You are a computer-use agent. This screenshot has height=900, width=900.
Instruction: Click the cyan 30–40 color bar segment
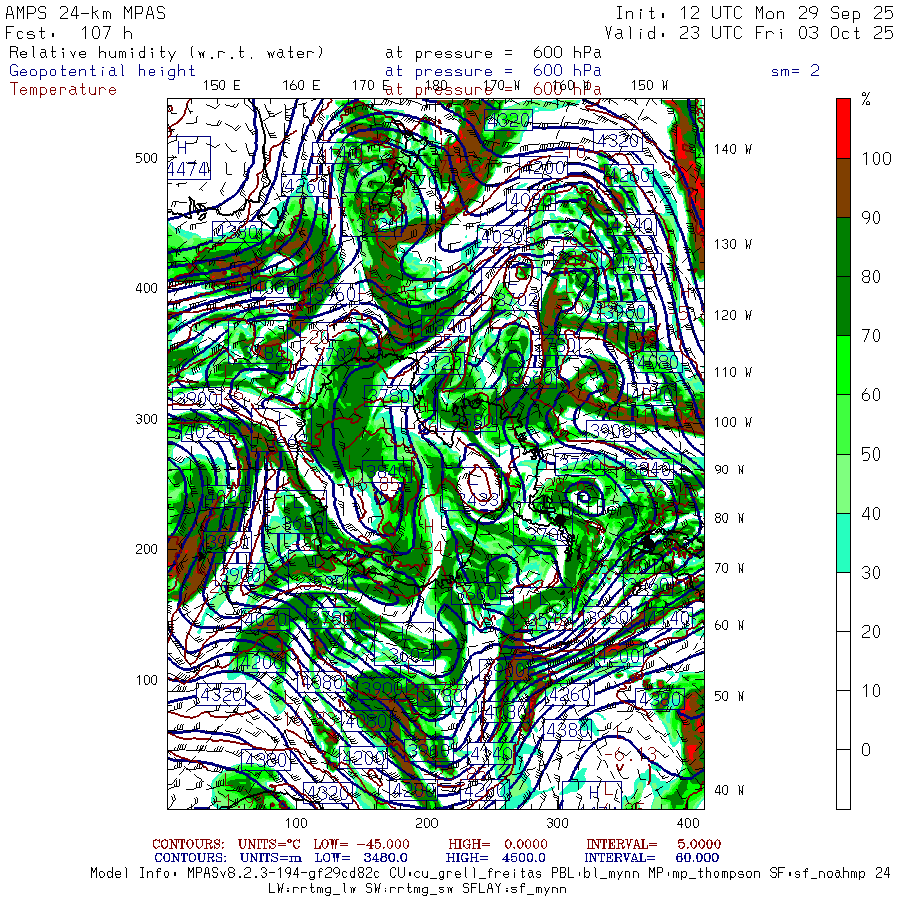pos(843,543)
